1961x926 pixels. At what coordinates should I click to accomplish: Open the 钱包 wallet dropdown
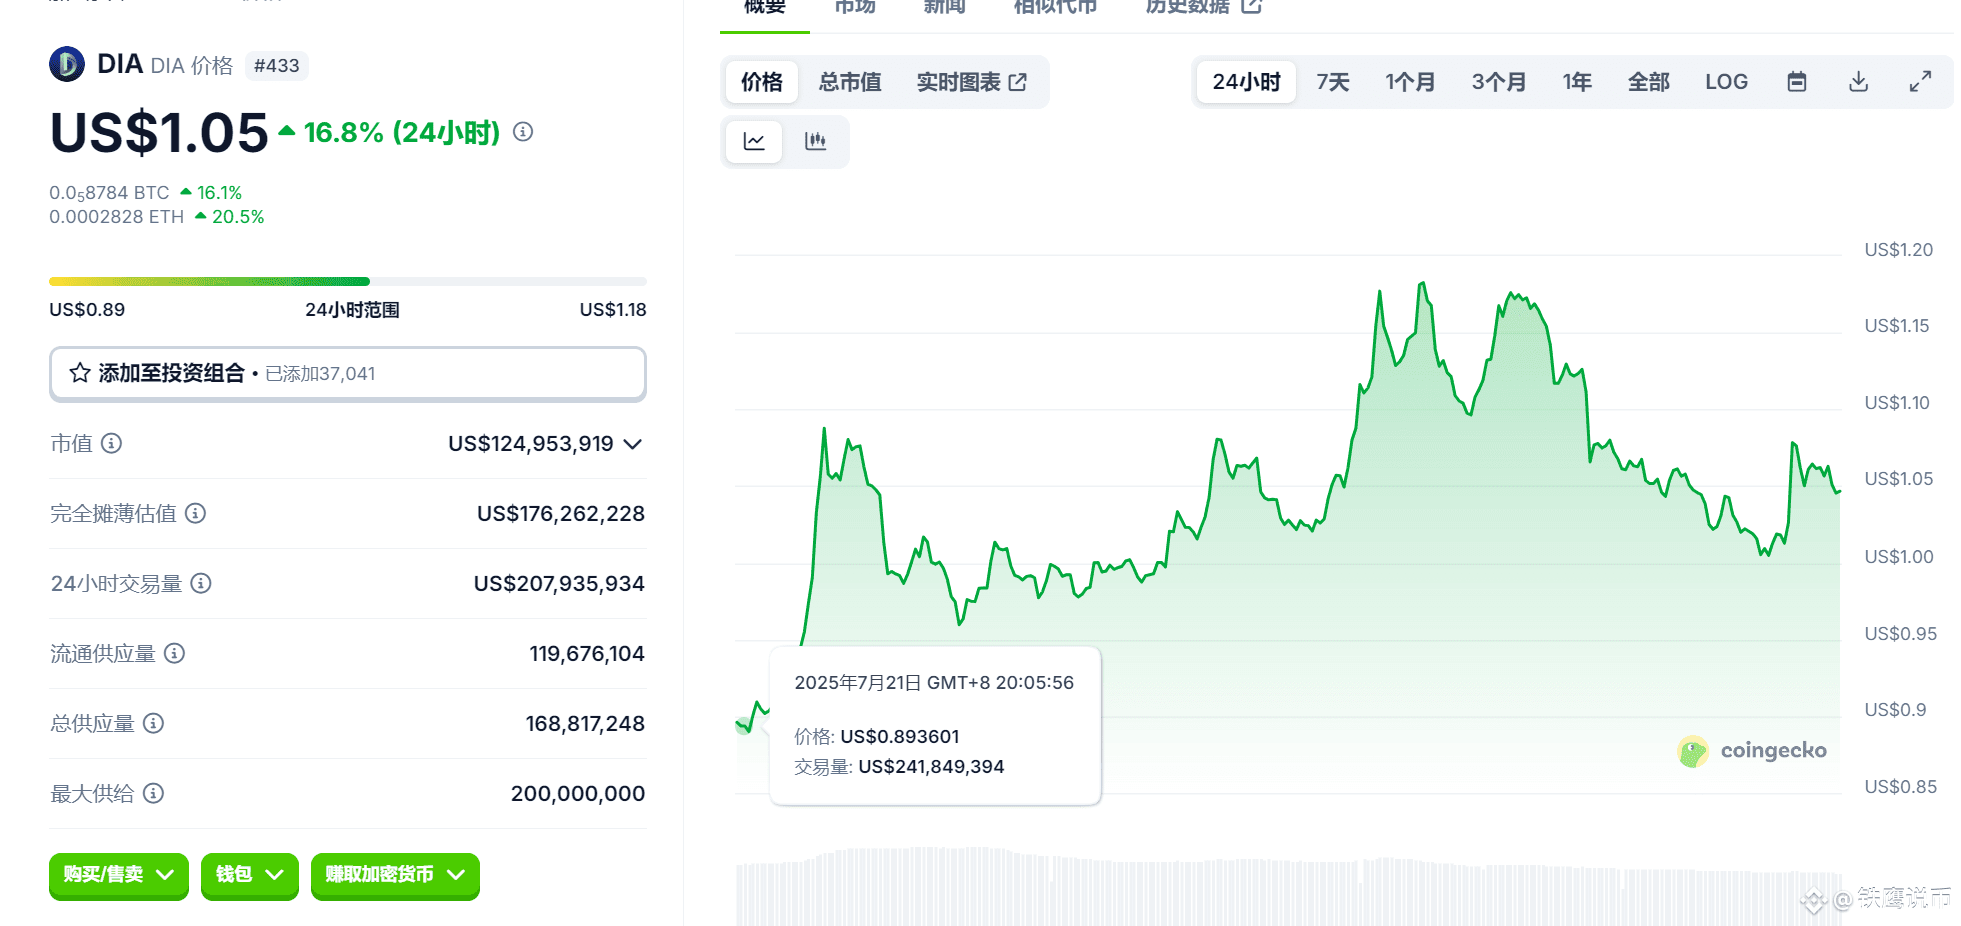click(249, 875)
